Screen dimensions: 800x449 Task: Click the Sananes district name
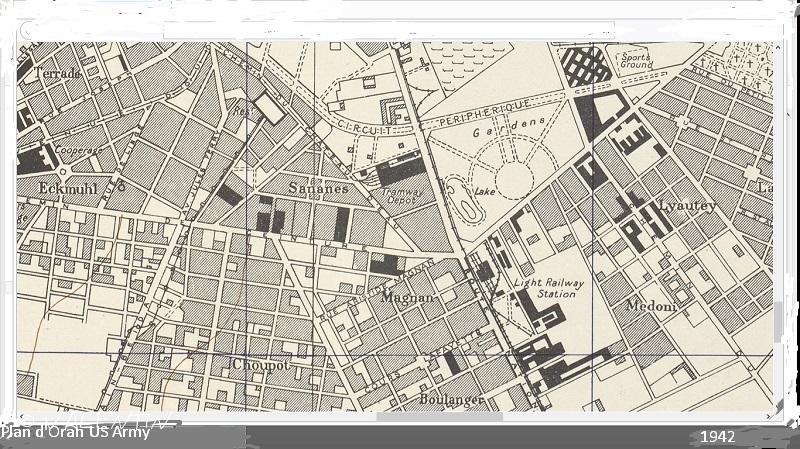coord(318,188)
